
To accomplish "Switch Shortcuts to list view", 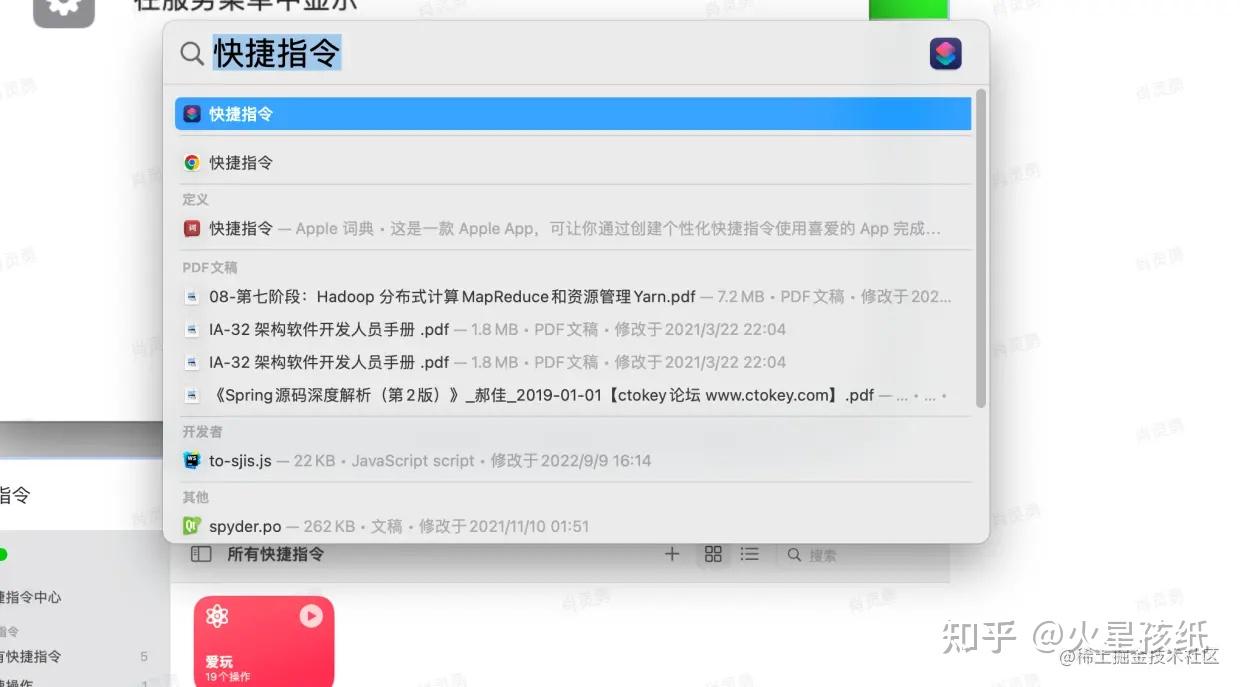I will click(750, 554).
